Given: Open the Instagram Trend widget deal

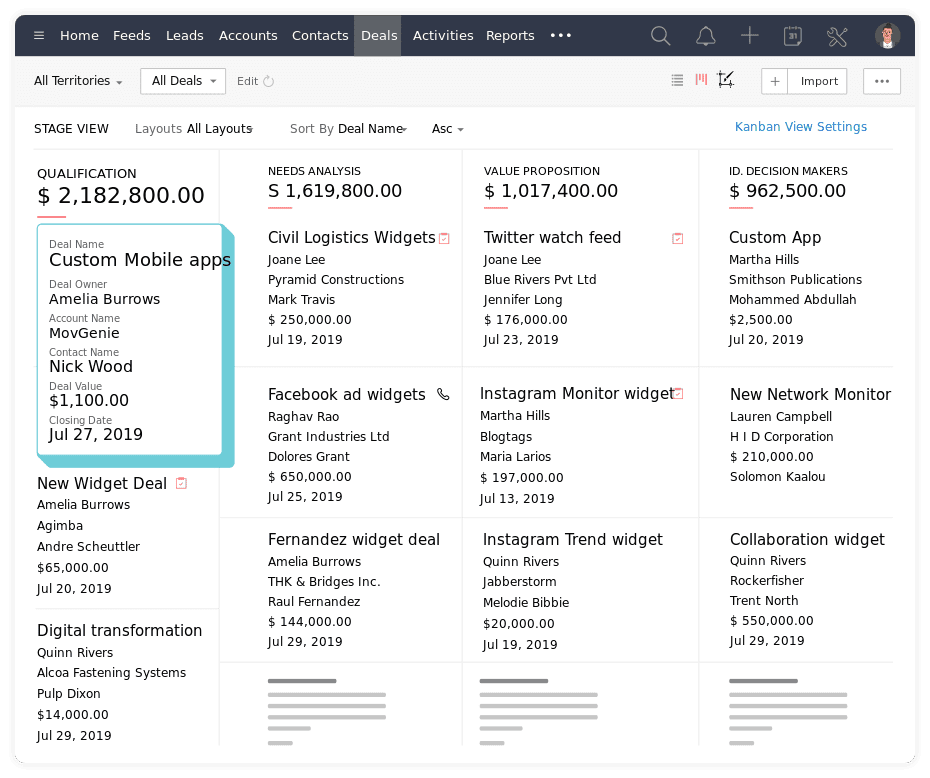Looking at the screenshot, I should coord(572,540).
